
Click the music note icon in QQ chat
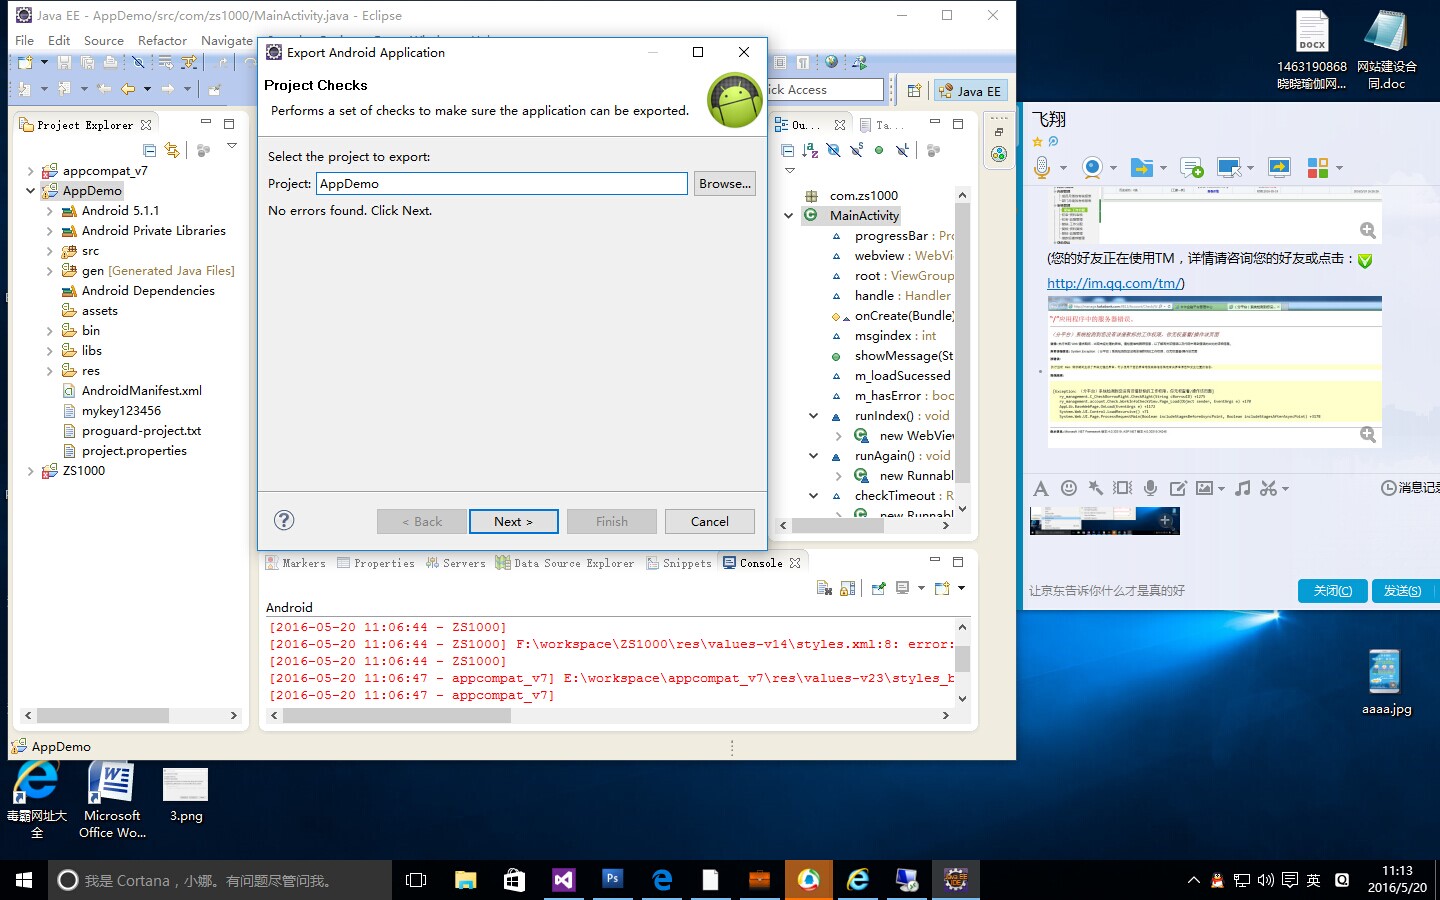[1242, 488]
